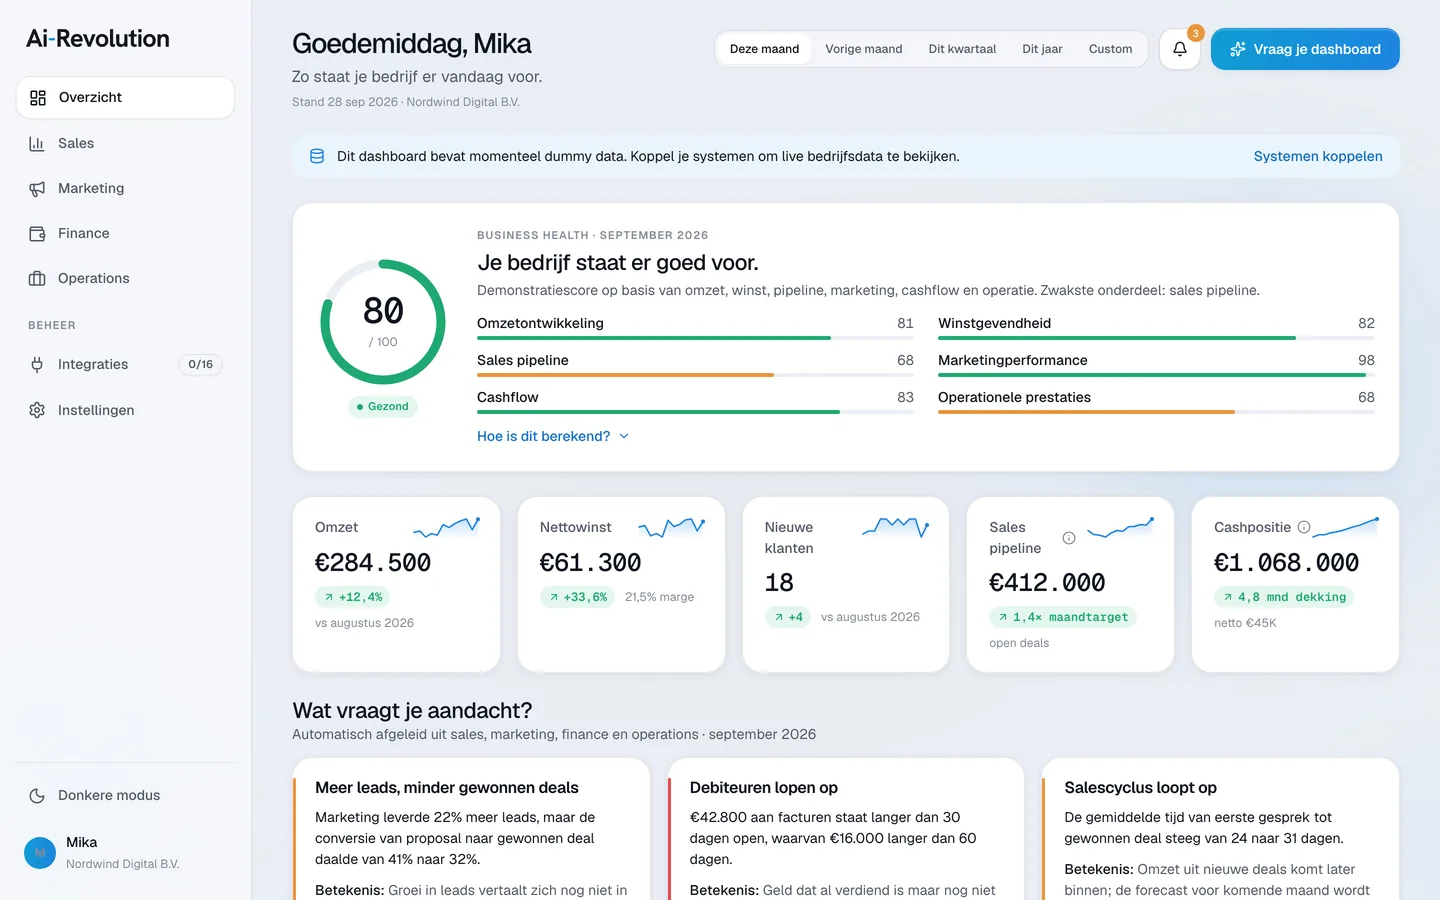Click the +4 badge on Nieuwe klanten
Screen dimensions: 1440x900
pyautogui.click(x=788, y=617)
